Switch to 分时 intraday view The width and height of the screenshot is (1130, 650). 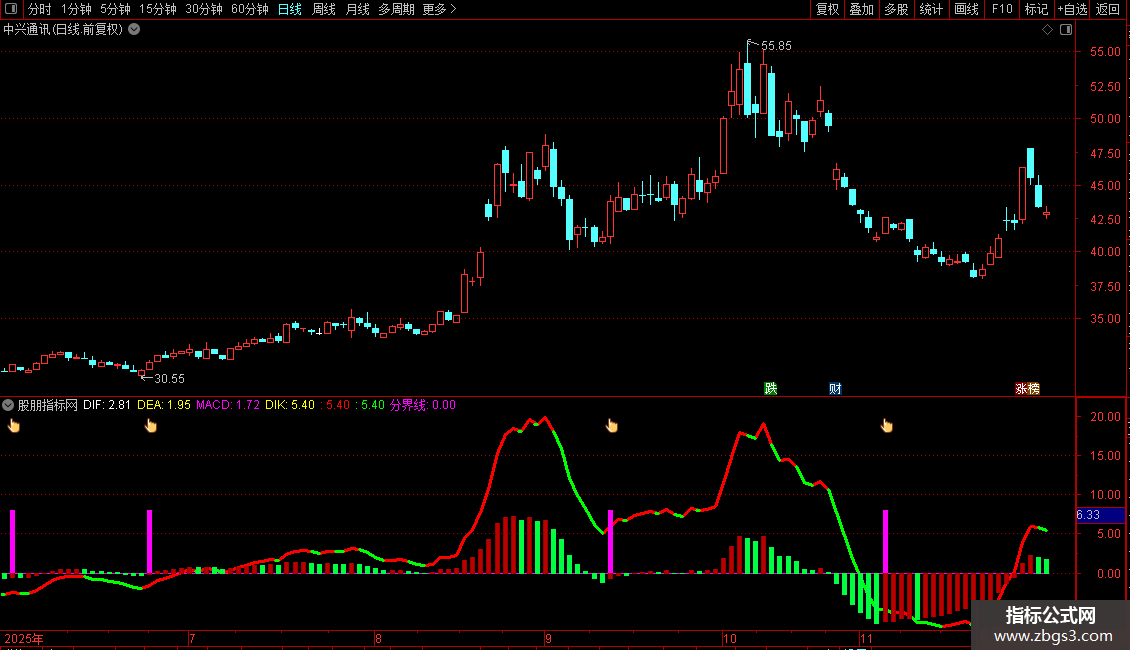tap(40, 9)
